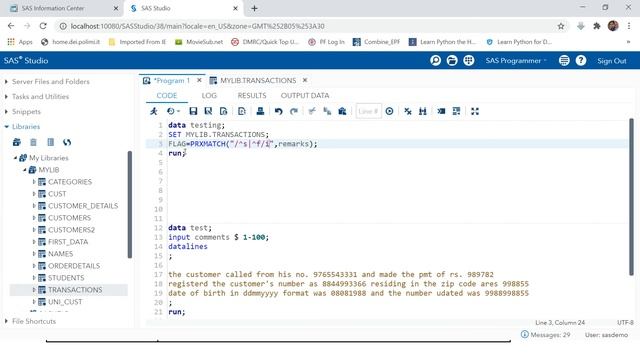Switch to the RESULTS tab
The image size is (640, 360).
pos(252,95)
